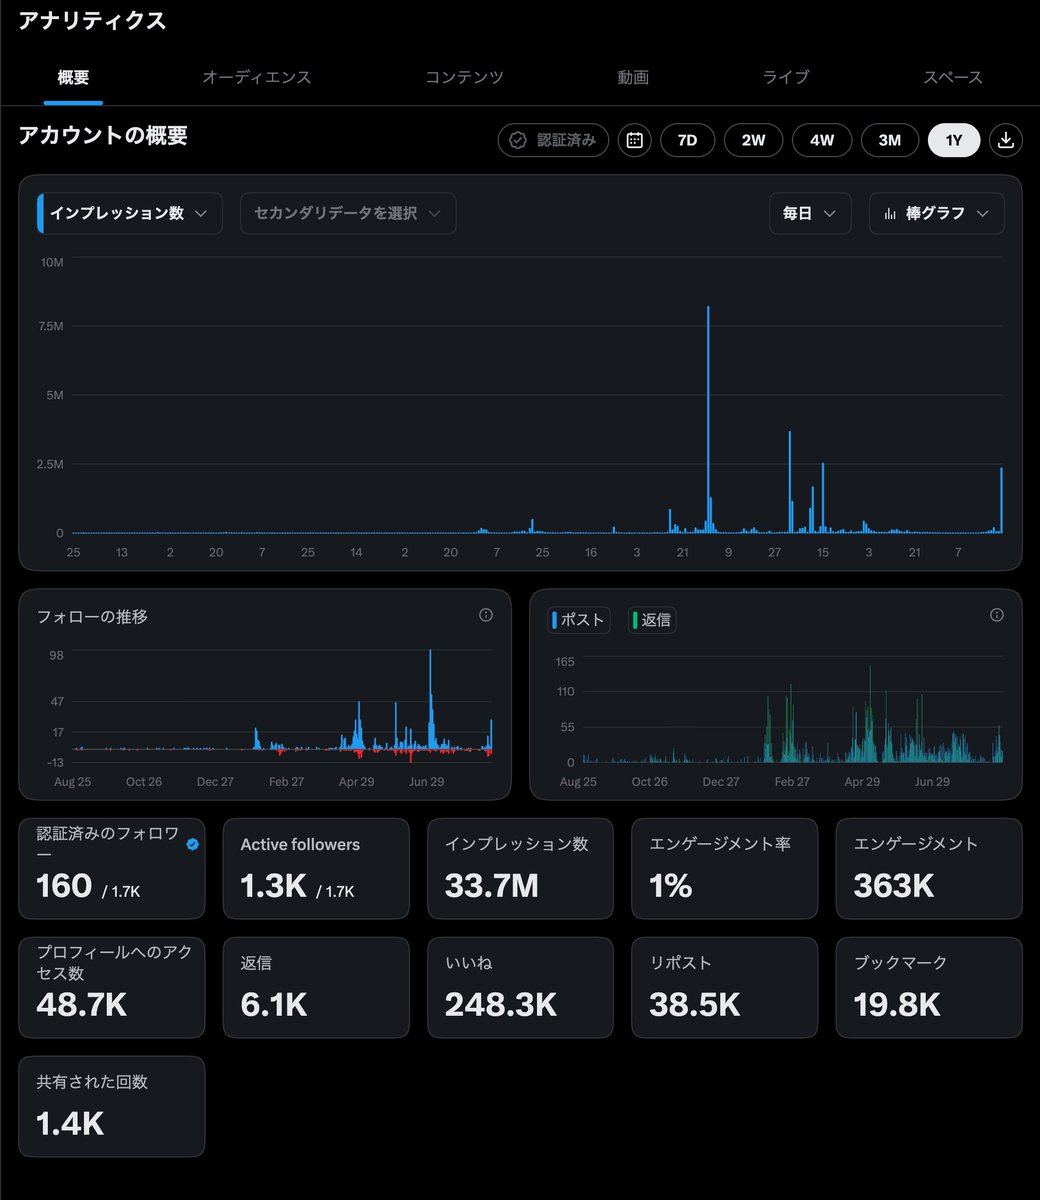Click the info icon in posts/replies panel
The image size is (1040, 1200).
click(x=996, y=615)
